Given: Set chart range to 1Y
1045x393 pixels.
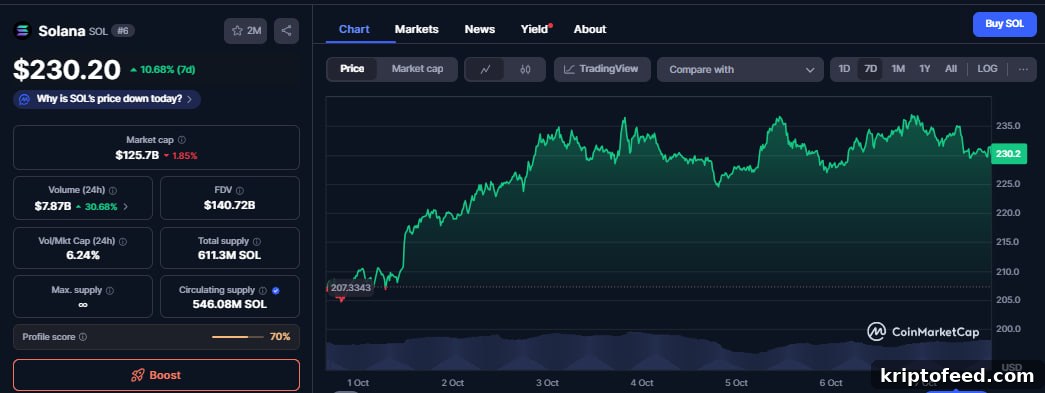Looking at the screenshot, I should pos(924,69).
